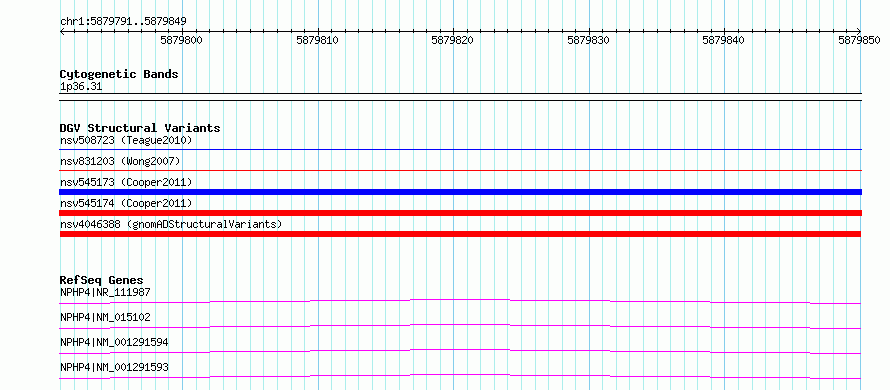Viewport: 890px width, 390px height.
Task: Click ruler position 5879800
Action: [182, 40]
